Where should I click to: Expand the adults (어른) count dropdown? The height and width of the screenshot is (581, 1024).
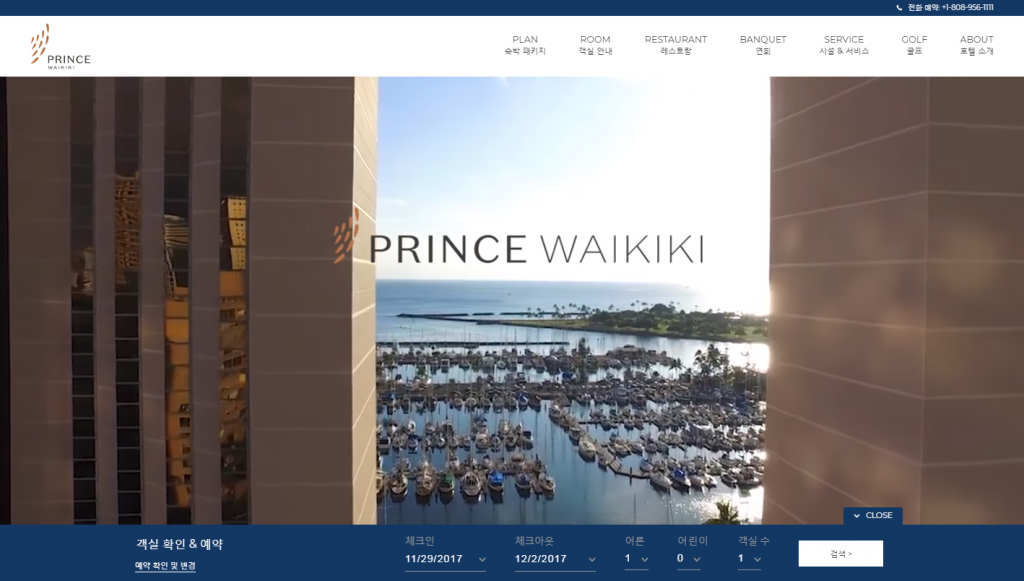(x=637, y=559)
